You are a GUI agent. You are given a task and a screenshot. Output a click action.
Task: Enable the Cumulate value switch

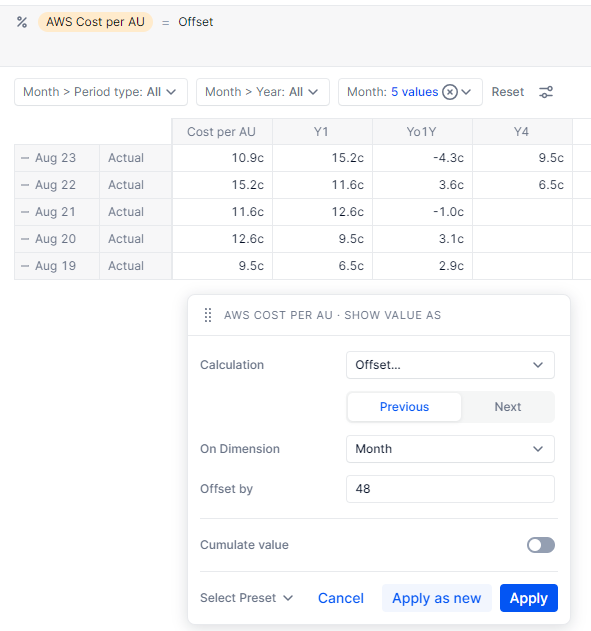click(541, 545)
